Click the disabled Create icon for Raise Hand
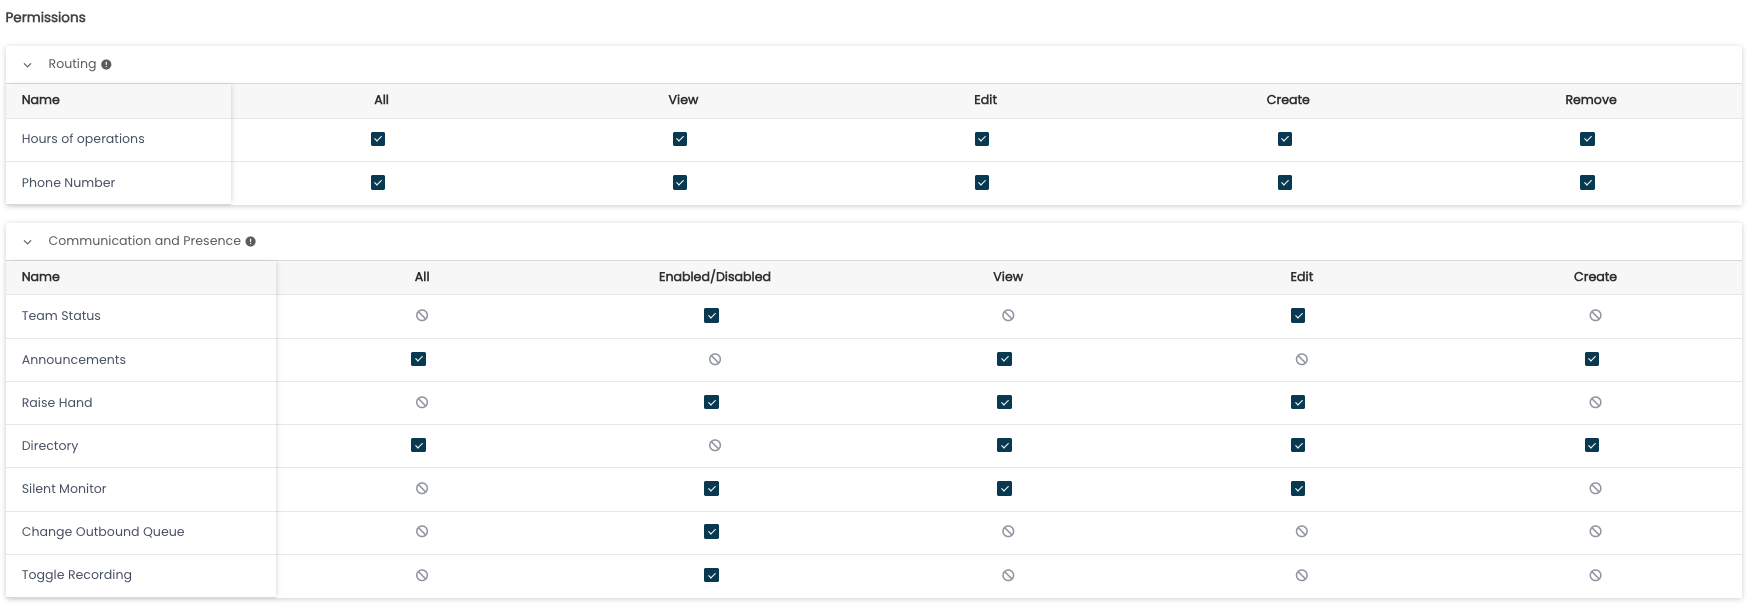 [1595, 402]
